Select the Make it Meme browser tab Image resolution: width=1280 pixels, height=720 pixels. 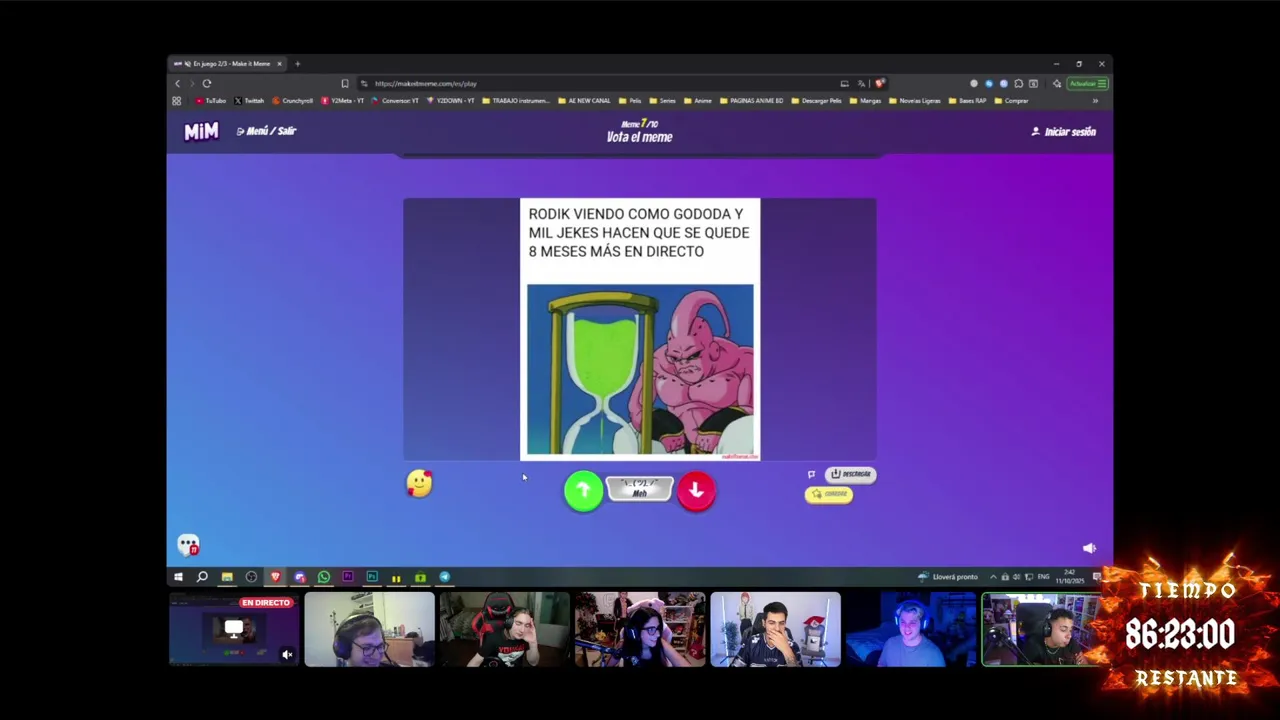(227, 64)
